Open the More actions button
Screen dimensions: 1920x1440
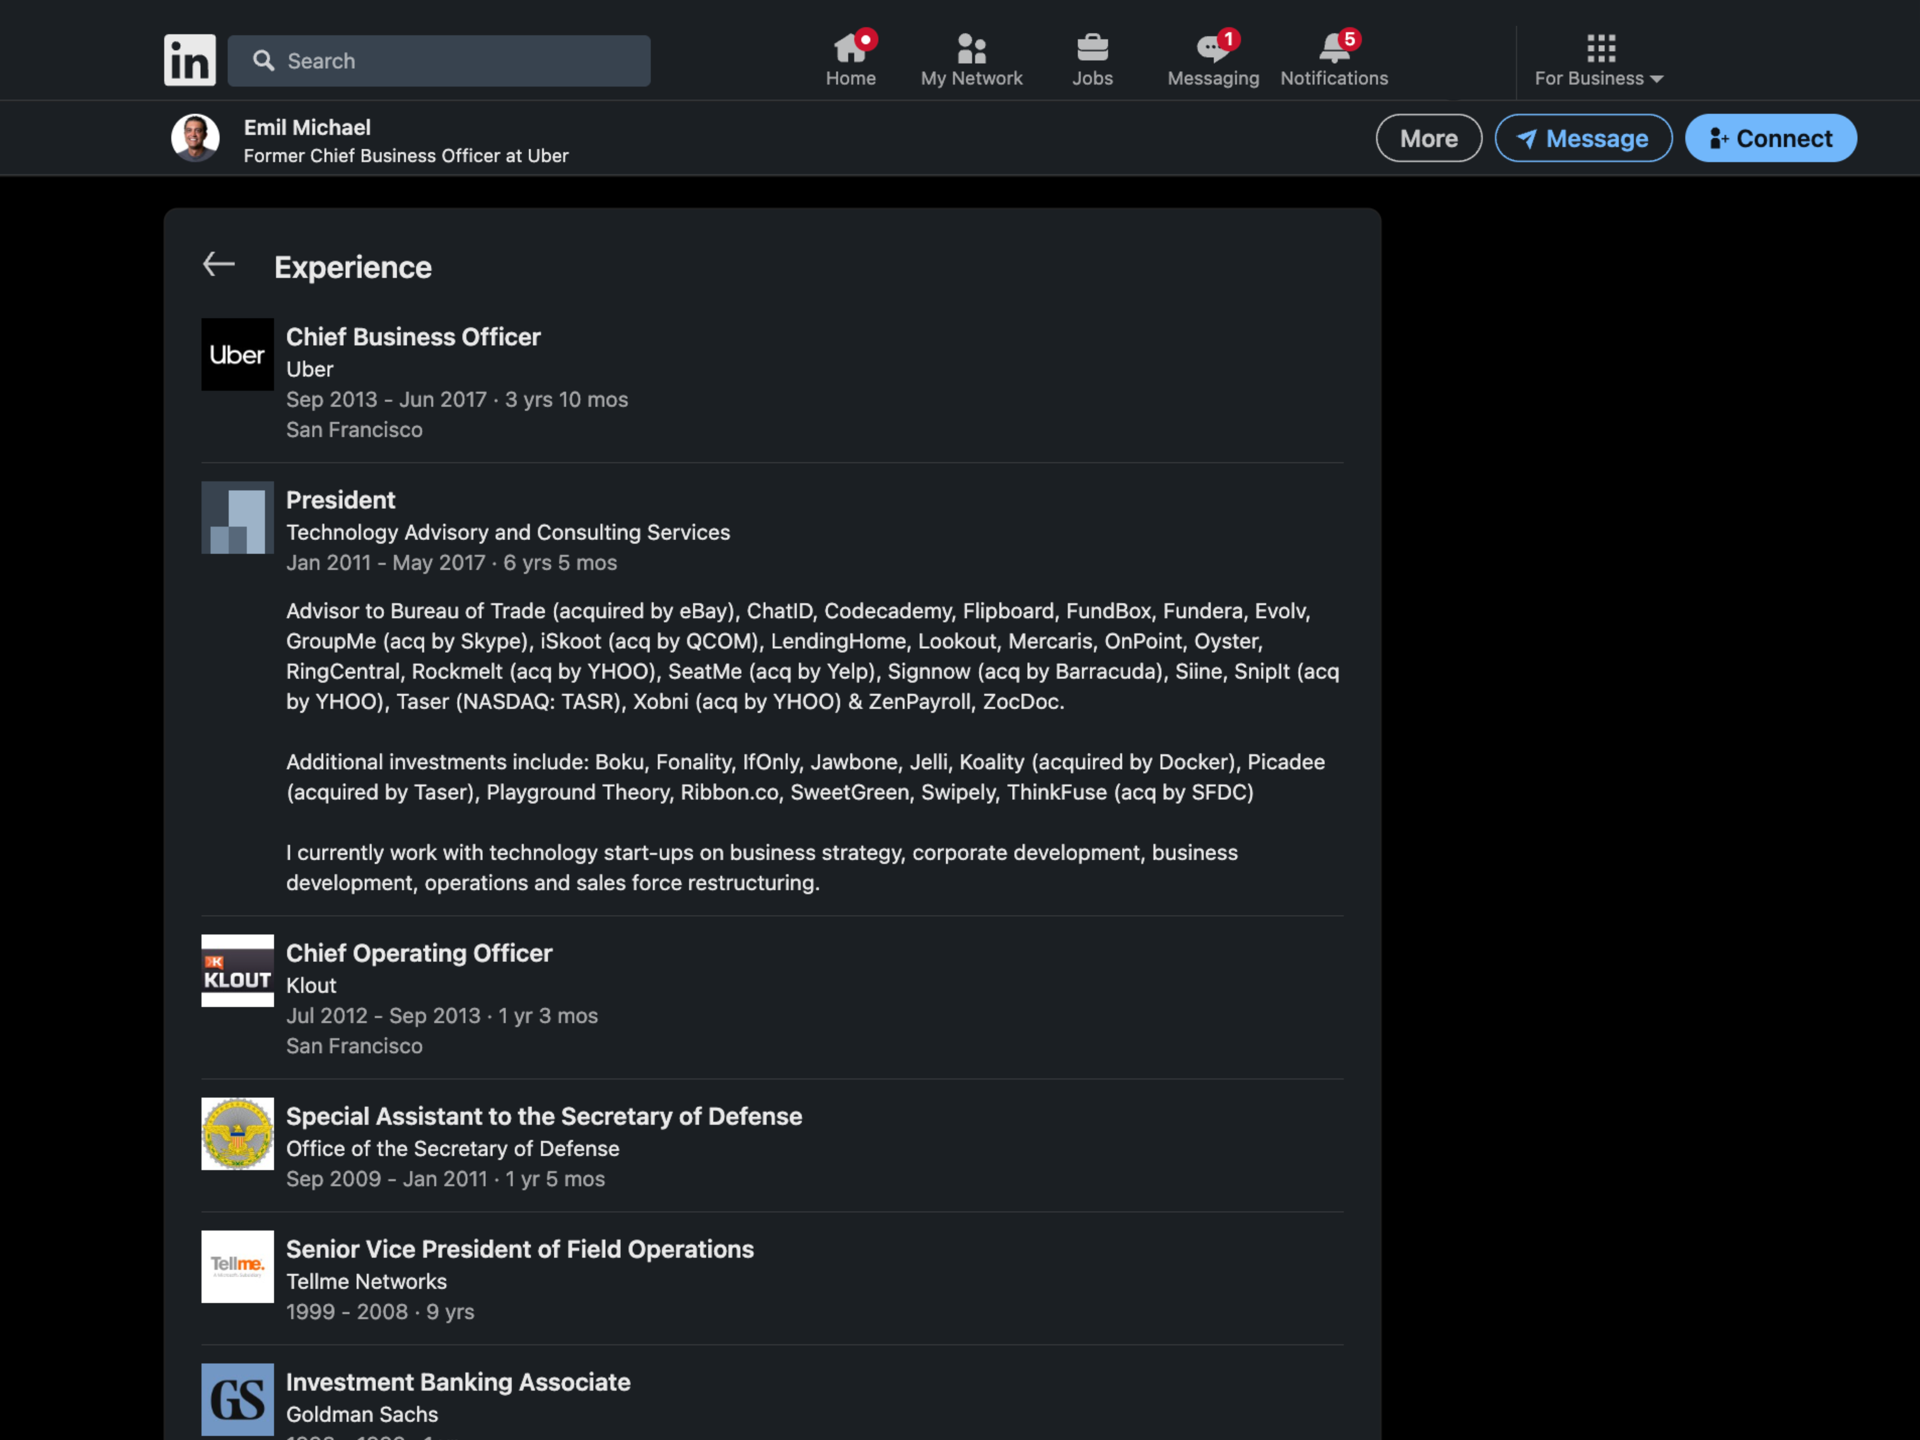(x=1428, y=138)
